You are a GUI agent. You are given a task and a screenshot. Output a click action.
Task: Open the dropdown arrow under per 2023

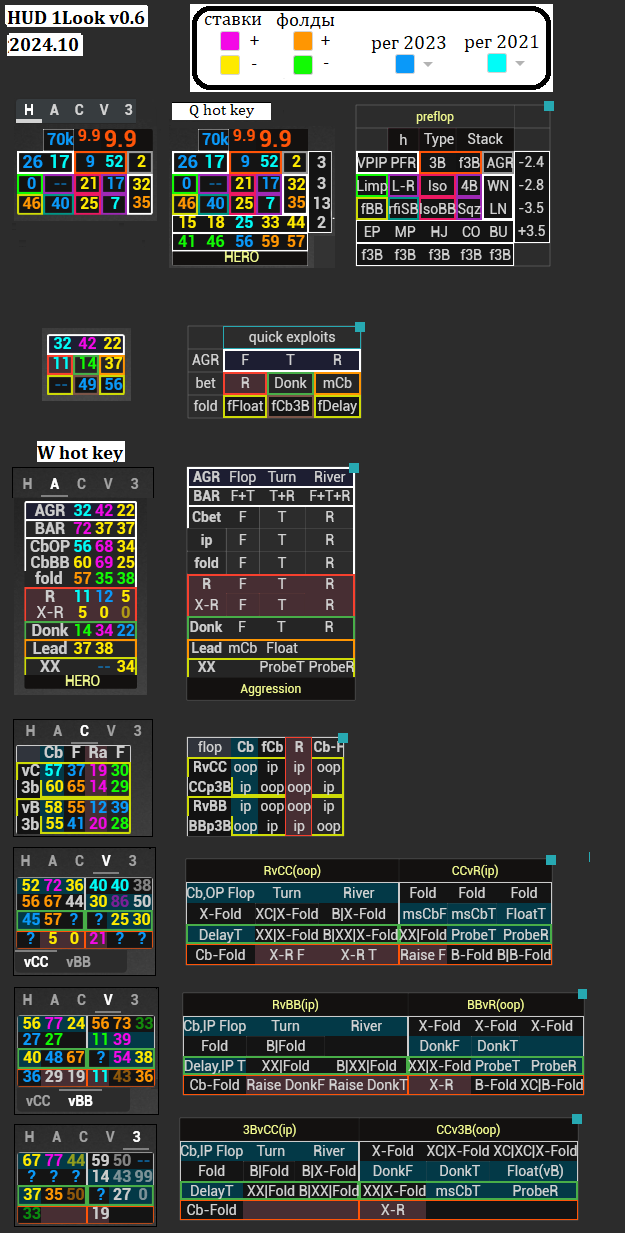point(427,65)
